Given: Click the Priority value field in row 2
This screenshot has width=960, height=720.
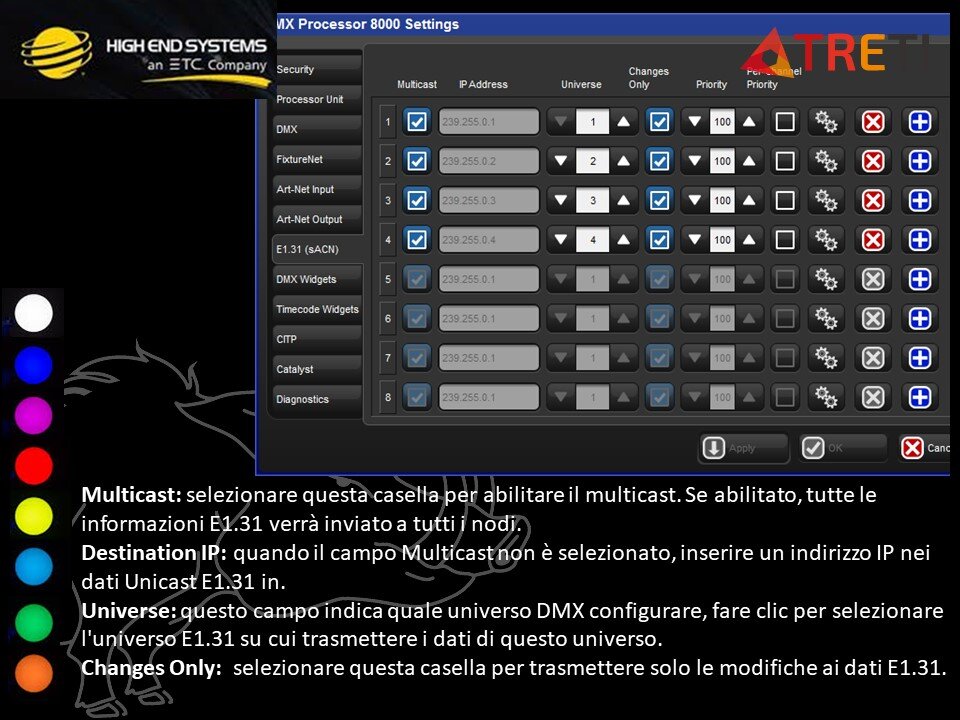Looking at the screenshot, I should (722, 161).
